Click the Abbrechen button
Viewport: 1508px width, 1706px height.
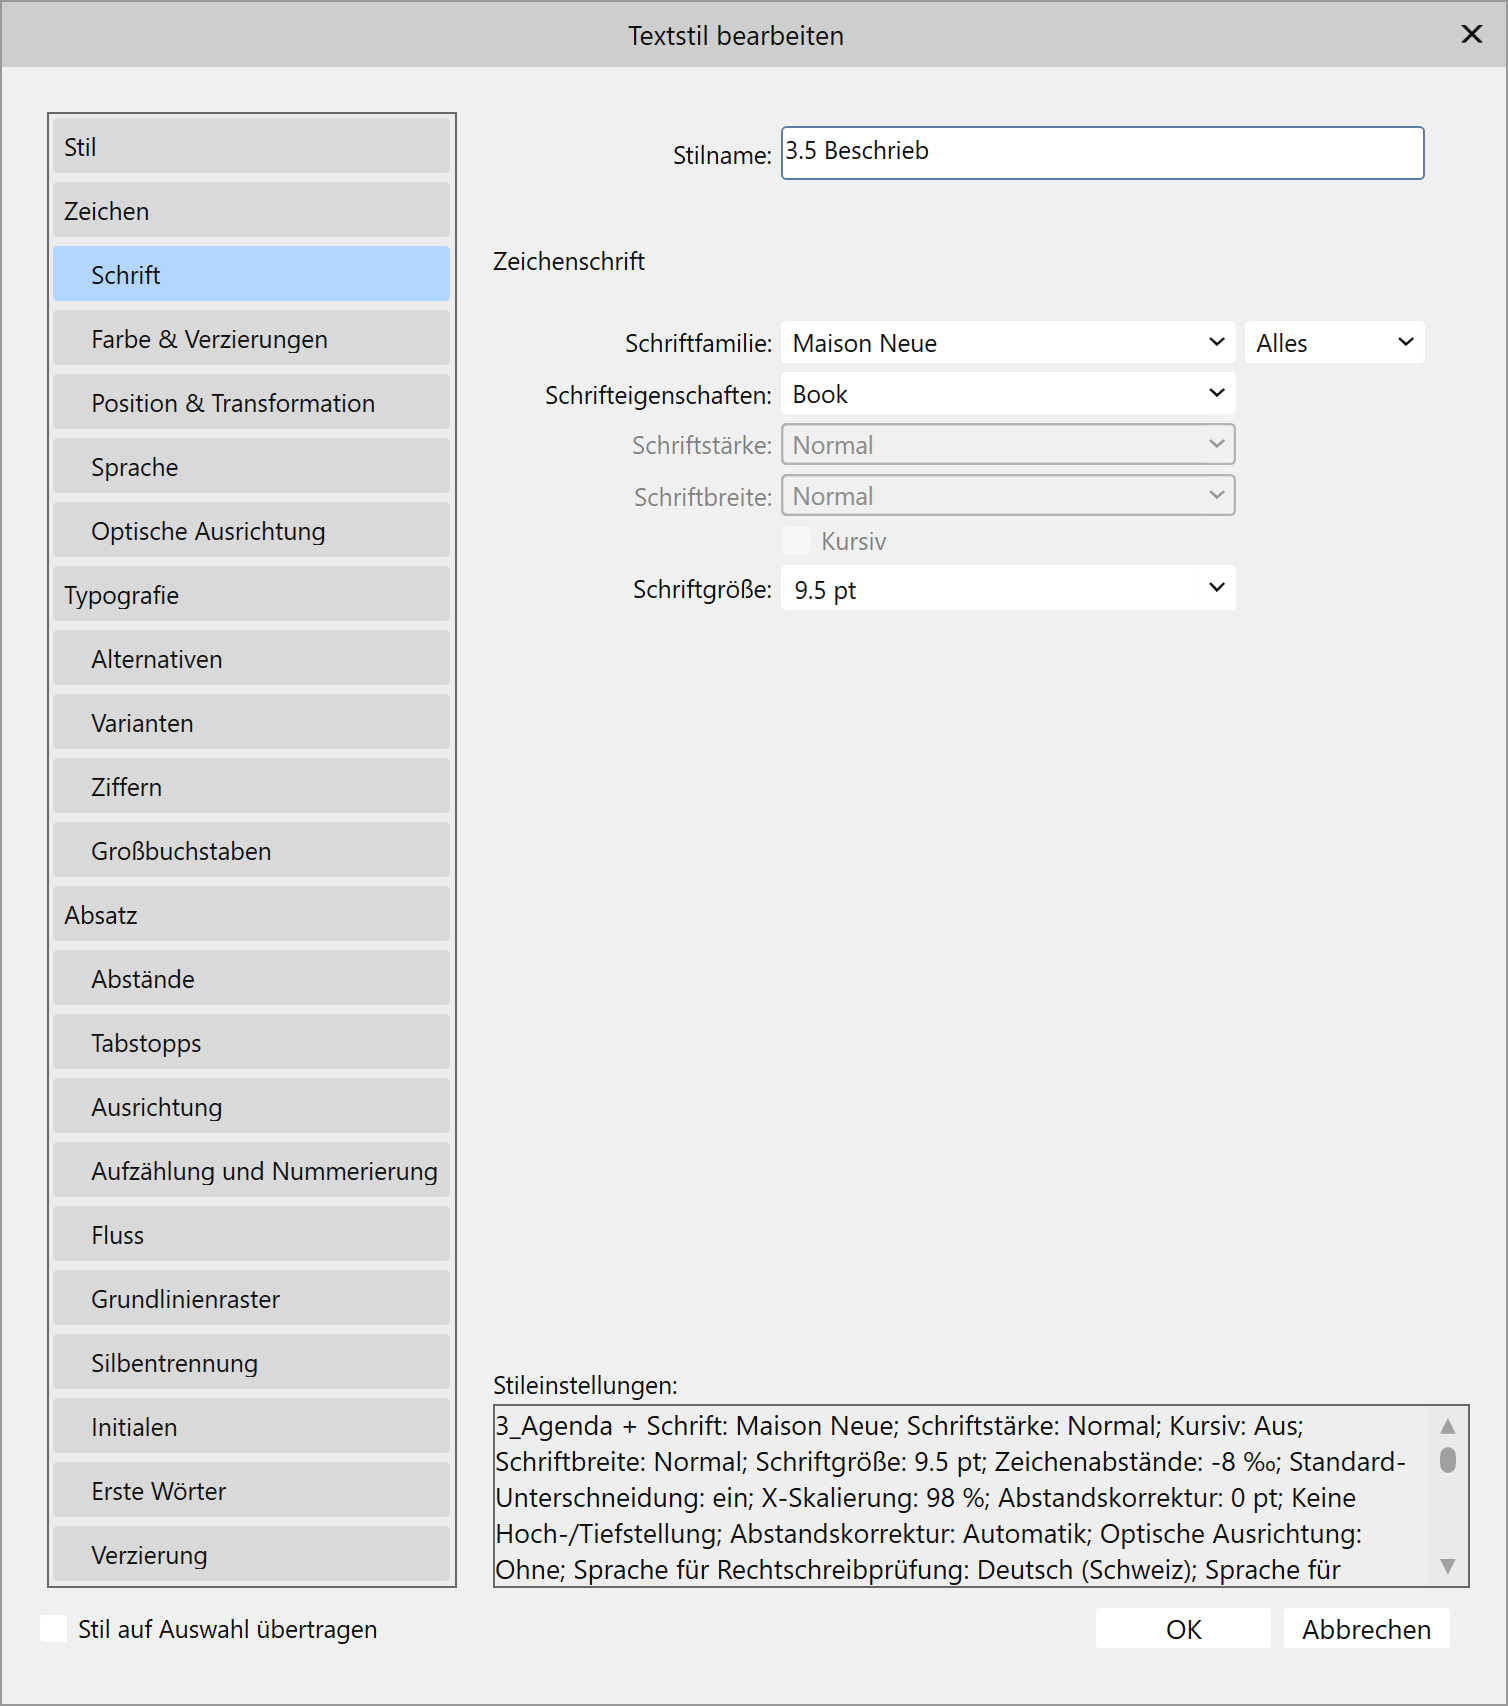(x=1366, y=1629)
